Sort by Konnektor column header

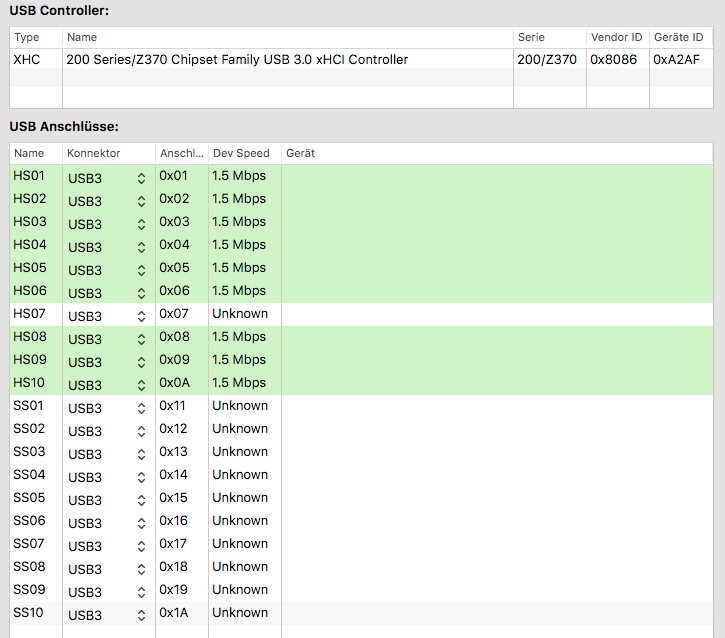109,153
